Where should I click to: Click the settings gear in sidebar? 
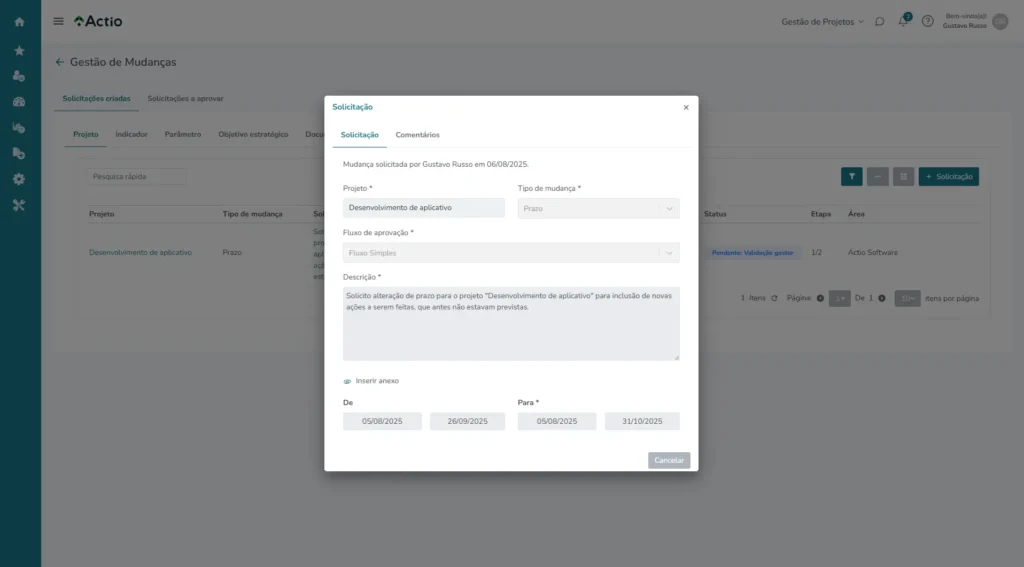point(19,179)
